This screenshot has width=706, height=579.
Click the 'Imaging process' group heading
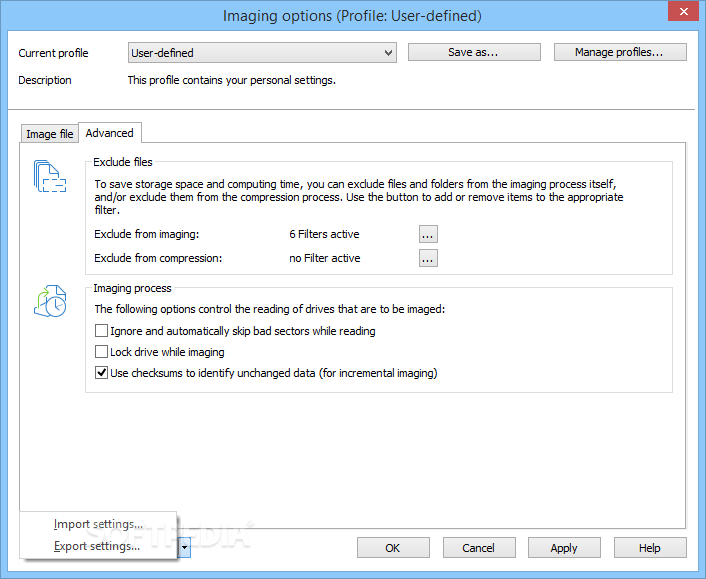132,288
